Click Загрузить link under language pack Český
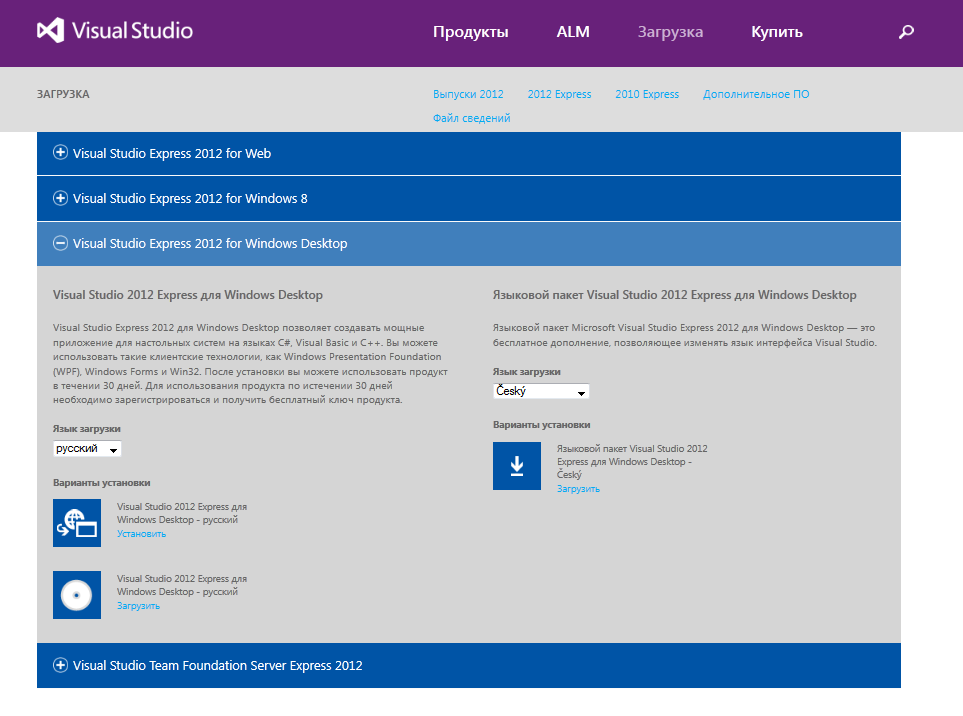The width and height of the screenshot is (963, 716). pos(578,489)
